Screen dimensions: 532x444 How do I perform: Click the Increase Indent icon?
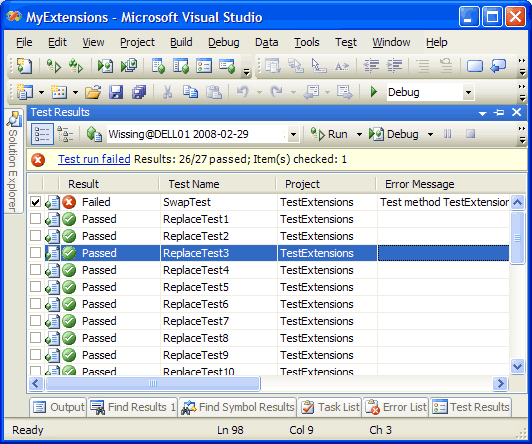pyautogui.click(x=394, y=65)
